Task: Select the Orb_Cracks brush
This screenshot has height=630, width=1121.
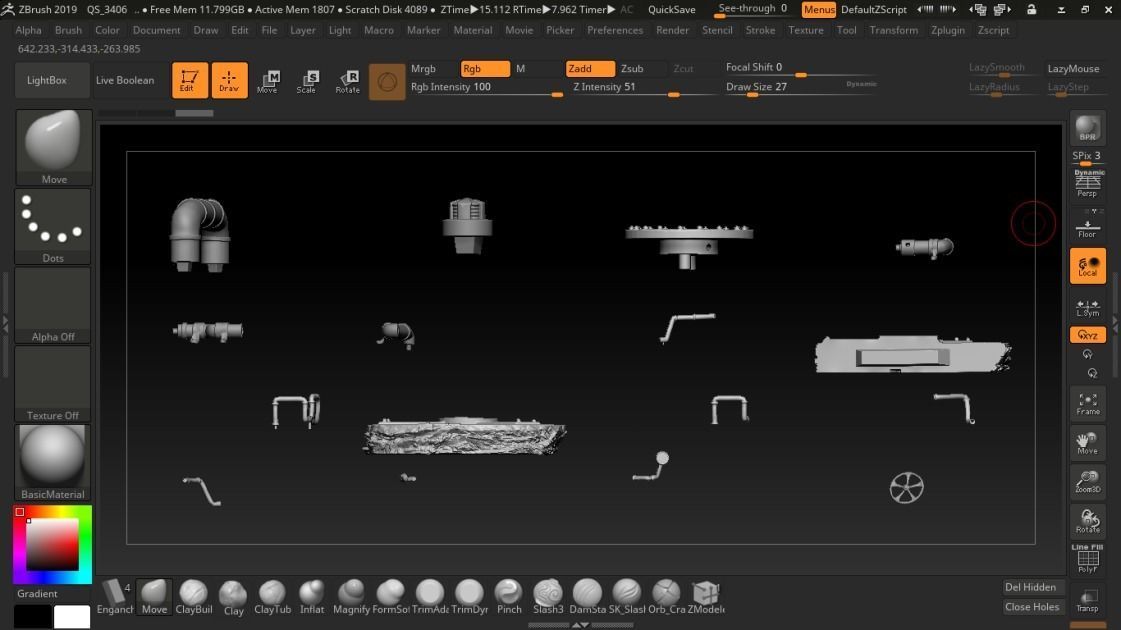Action: click(666, 596)
